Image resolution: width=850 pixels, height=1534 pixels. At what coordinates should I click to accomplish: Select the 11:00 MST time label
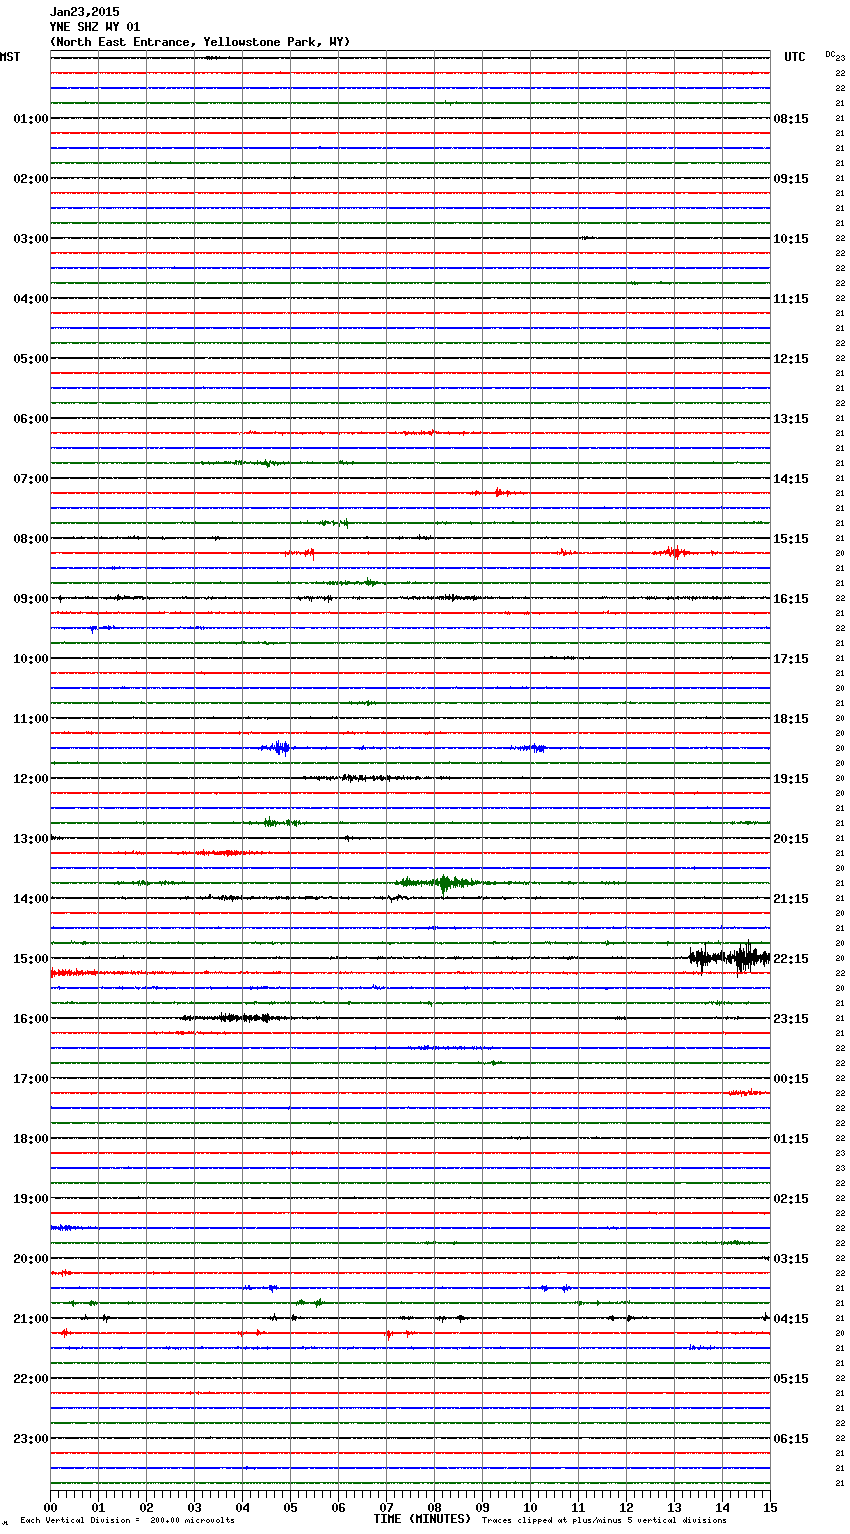click(x=31, y=719)
